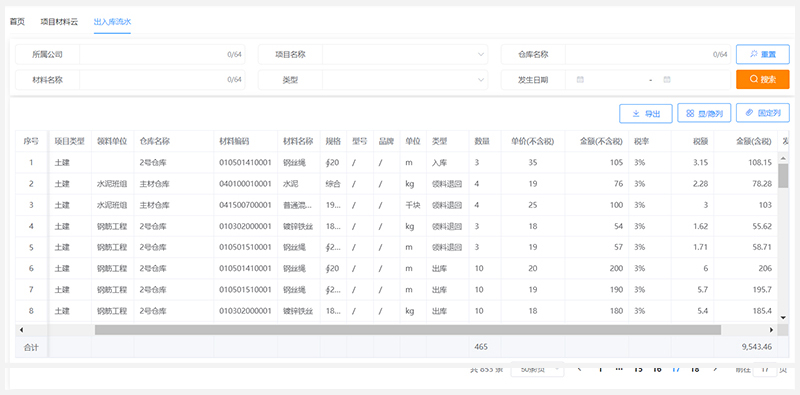800x395 pixels.
Task: Click amount 200 in row 6
Action: [x=616, y=268]
